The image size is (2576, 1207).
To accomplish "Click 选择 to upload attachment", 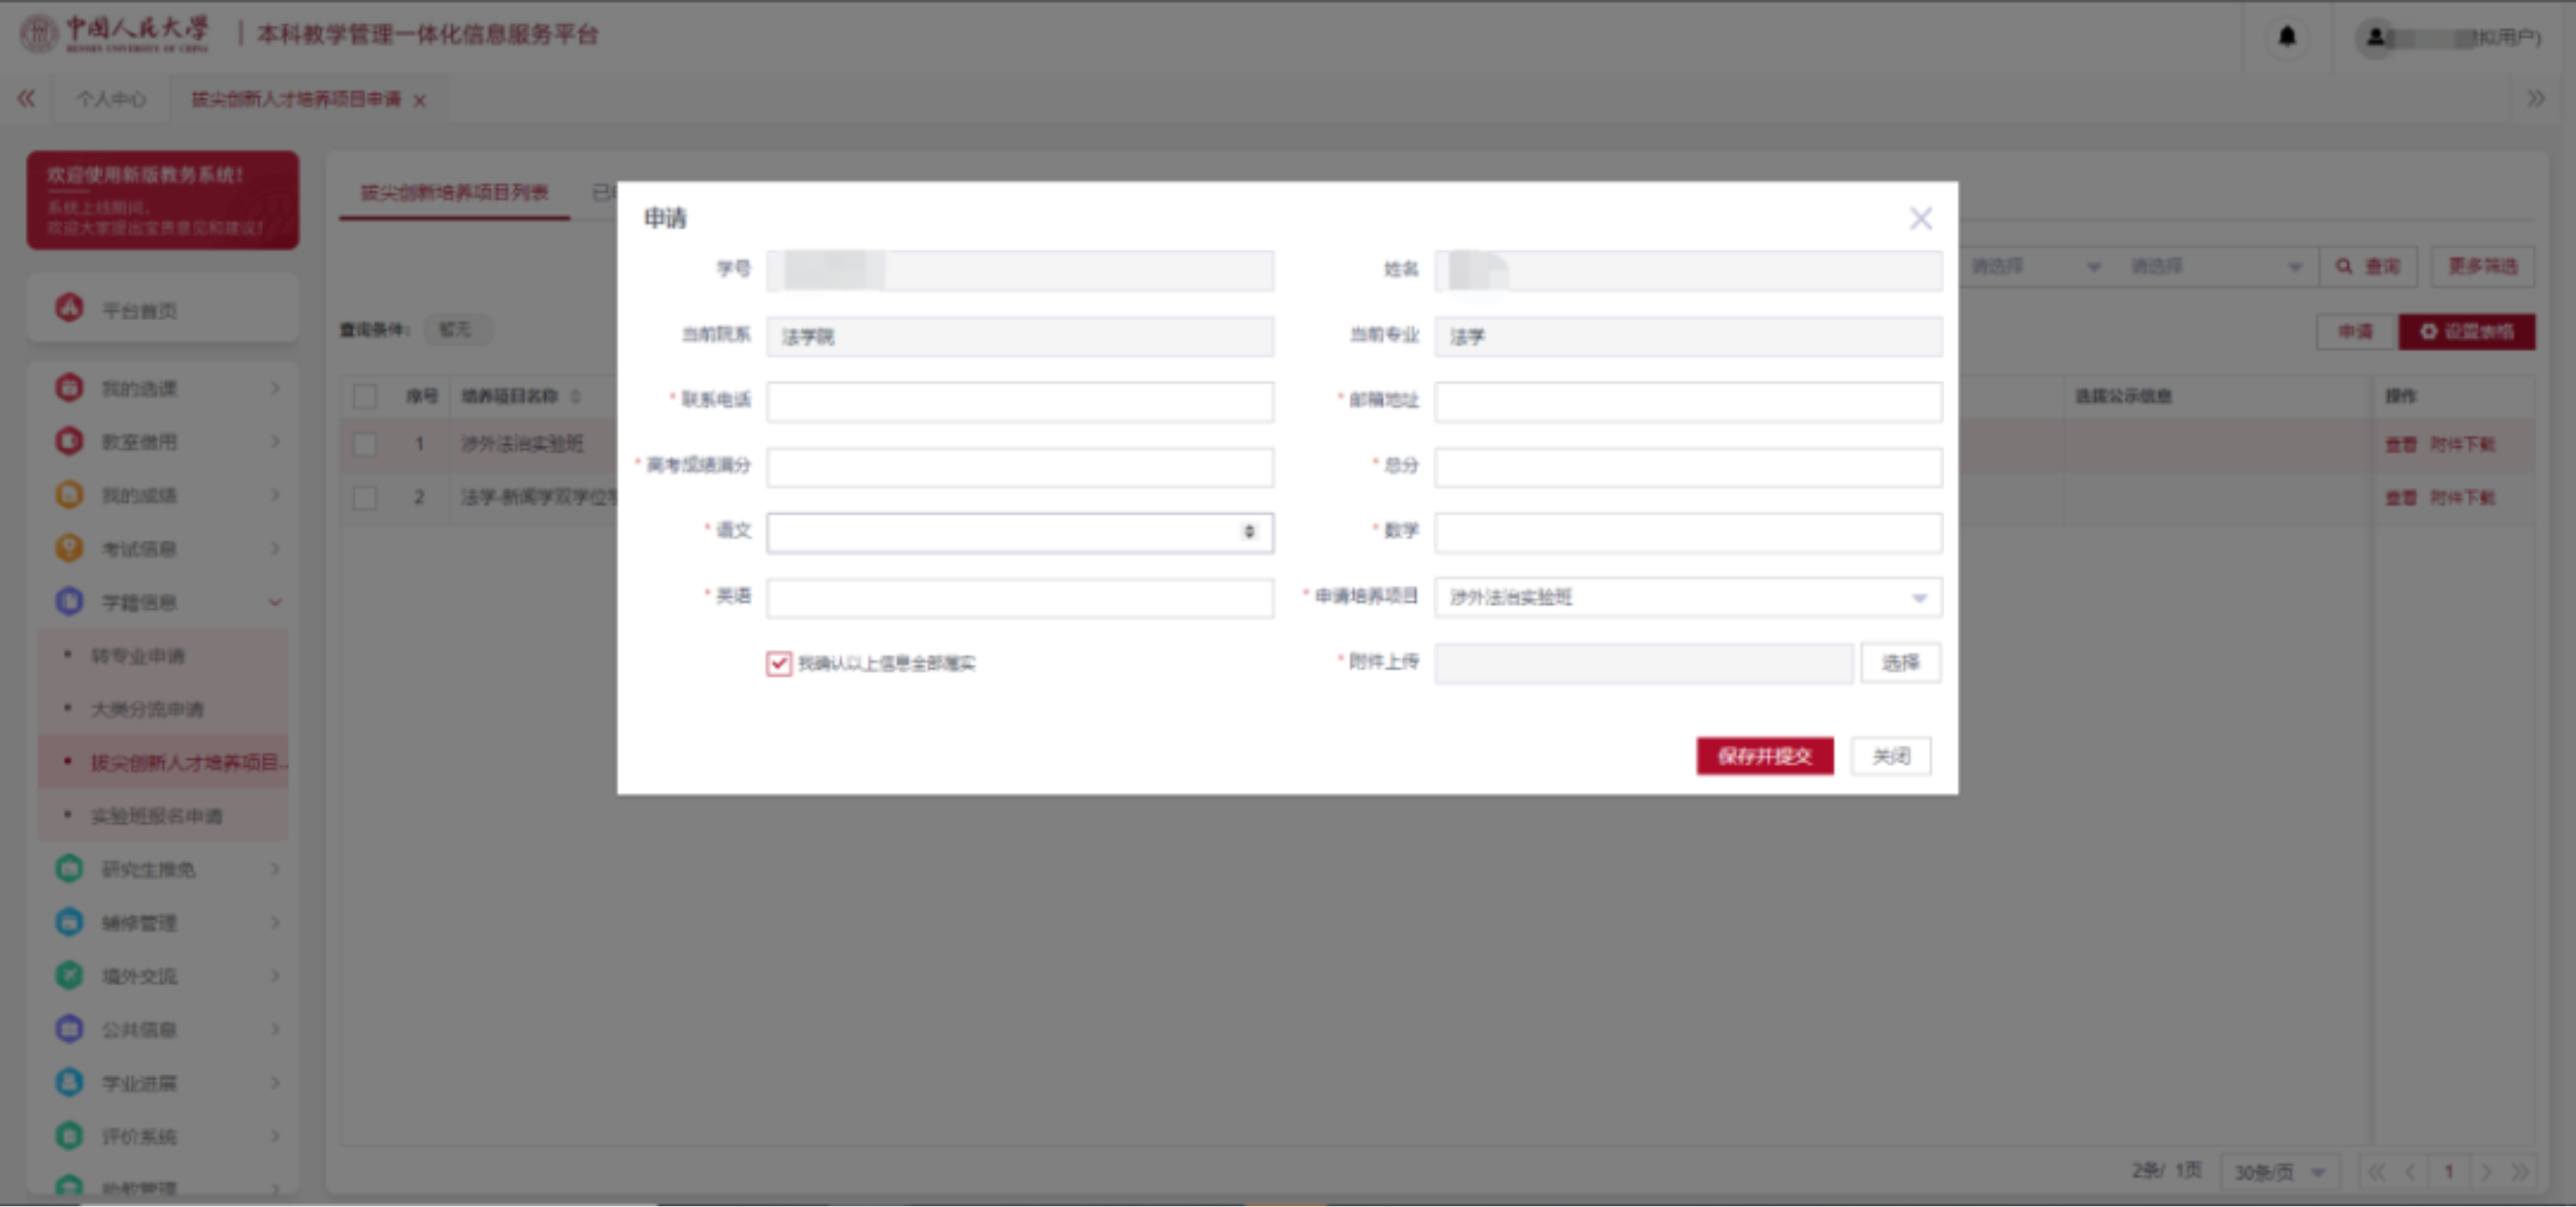I will click(1899, 663).
